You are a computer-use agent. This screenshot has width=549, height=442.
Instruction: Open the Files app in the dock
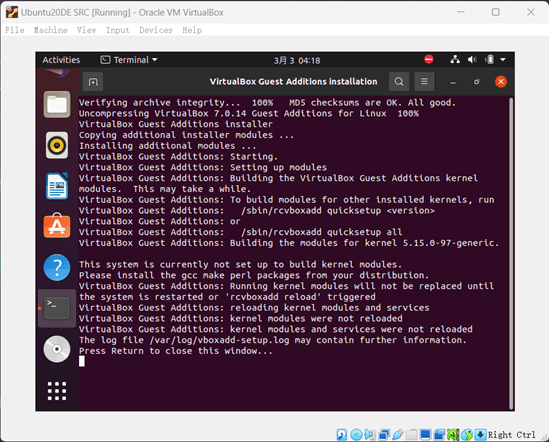(x=57, y=104)
